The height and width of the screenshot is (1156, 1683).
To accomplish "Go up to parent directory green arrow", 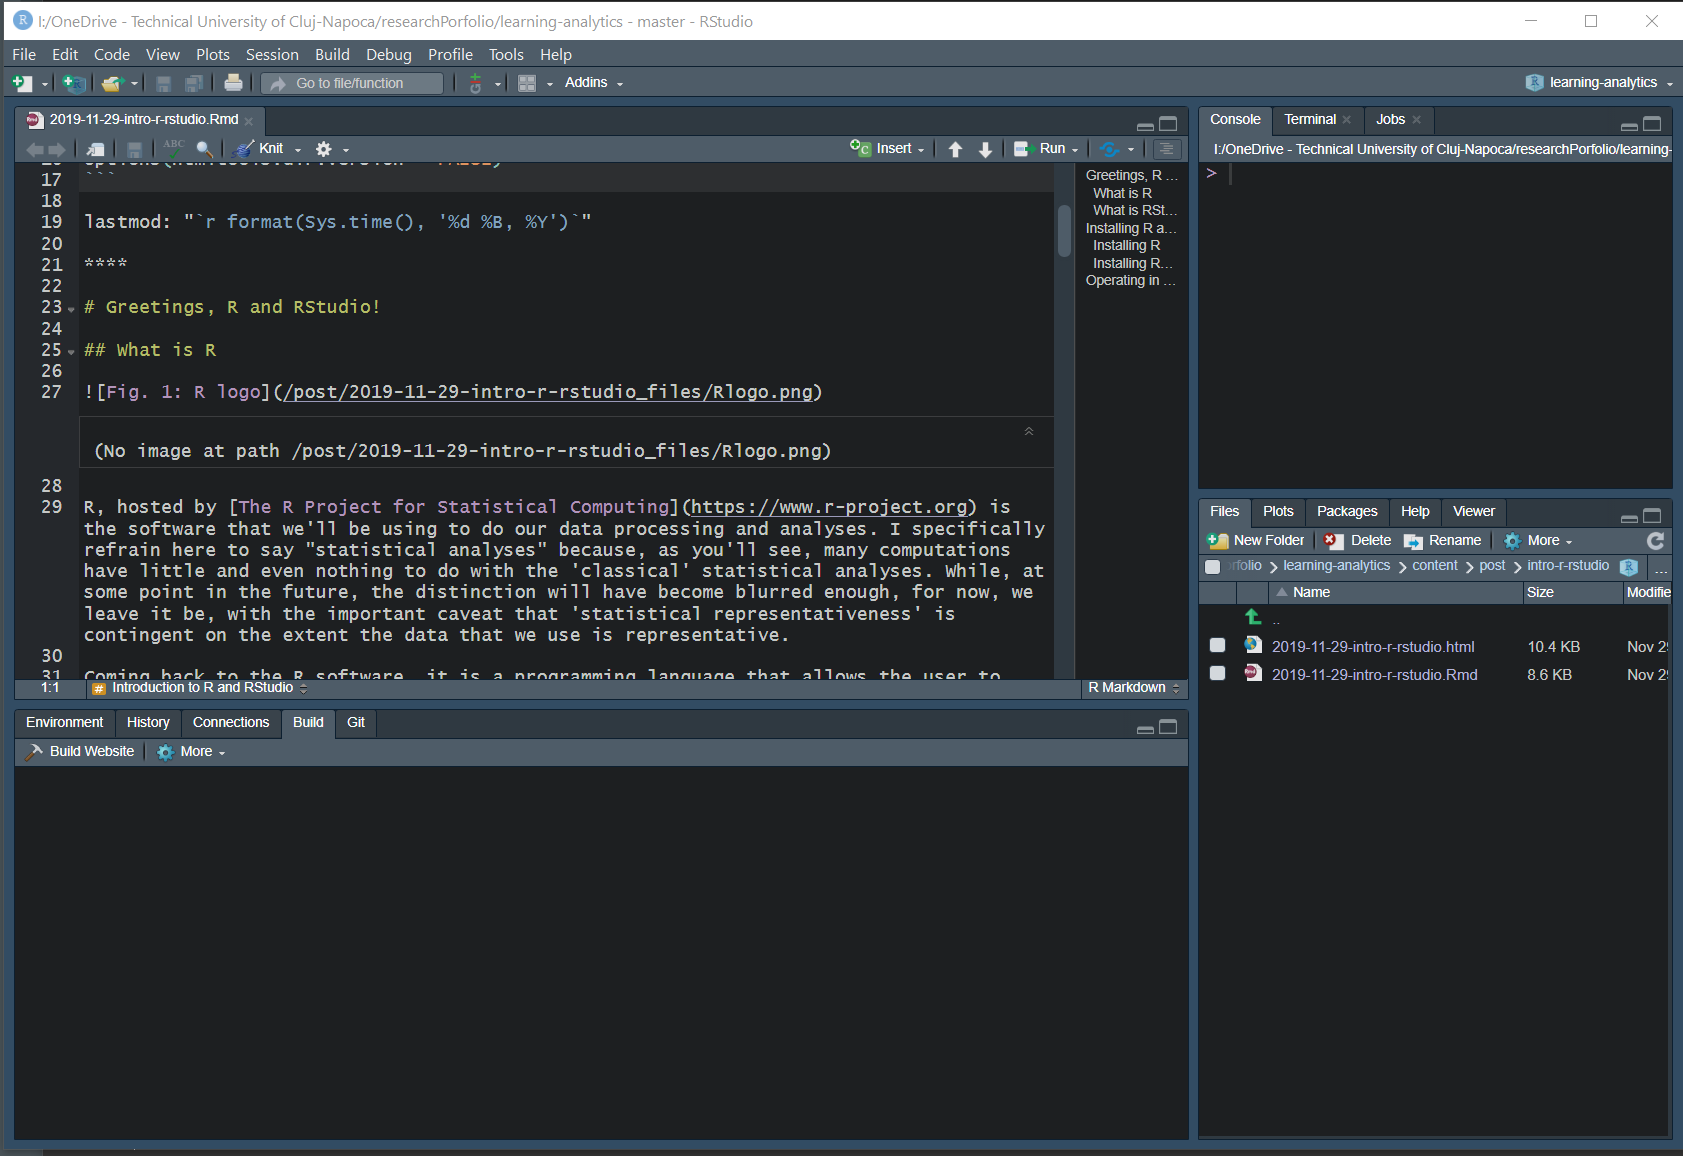I will (x=1253, y=617).
